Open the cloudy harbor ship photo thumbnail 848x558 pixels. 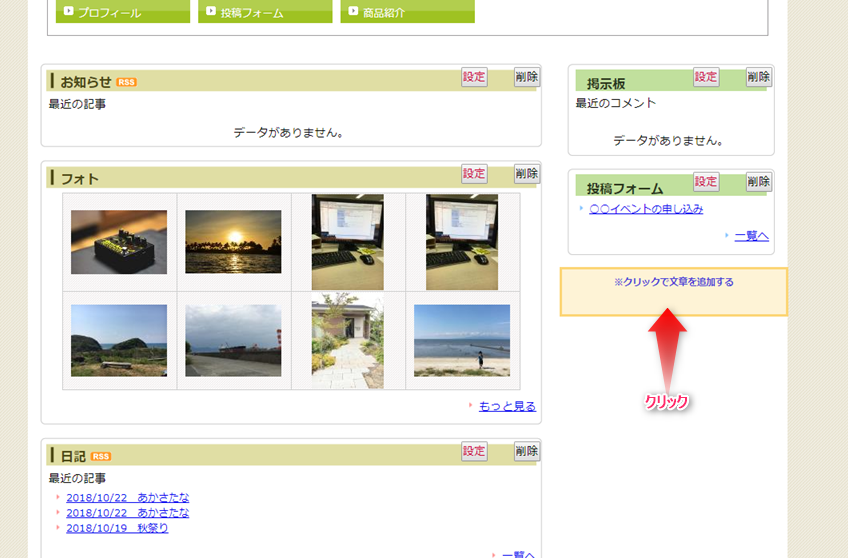[233, 341]
